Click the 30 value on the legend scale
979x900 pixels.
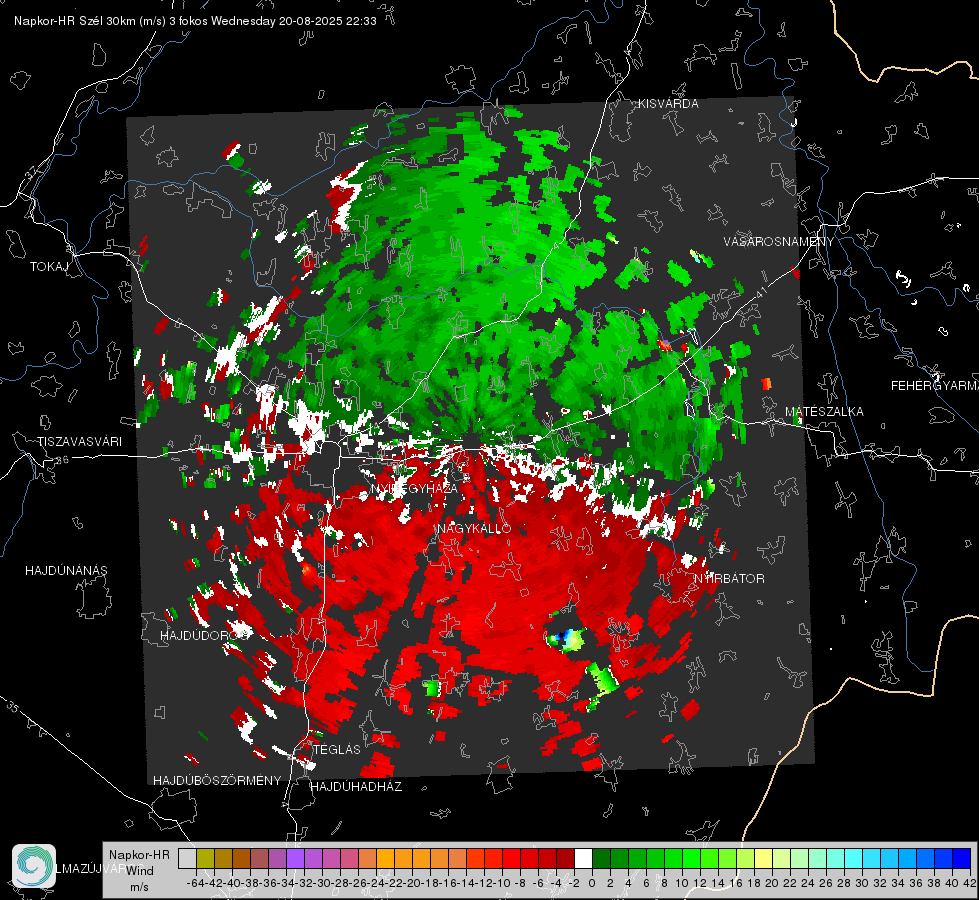pyautogui.click(x=862, y=883)
